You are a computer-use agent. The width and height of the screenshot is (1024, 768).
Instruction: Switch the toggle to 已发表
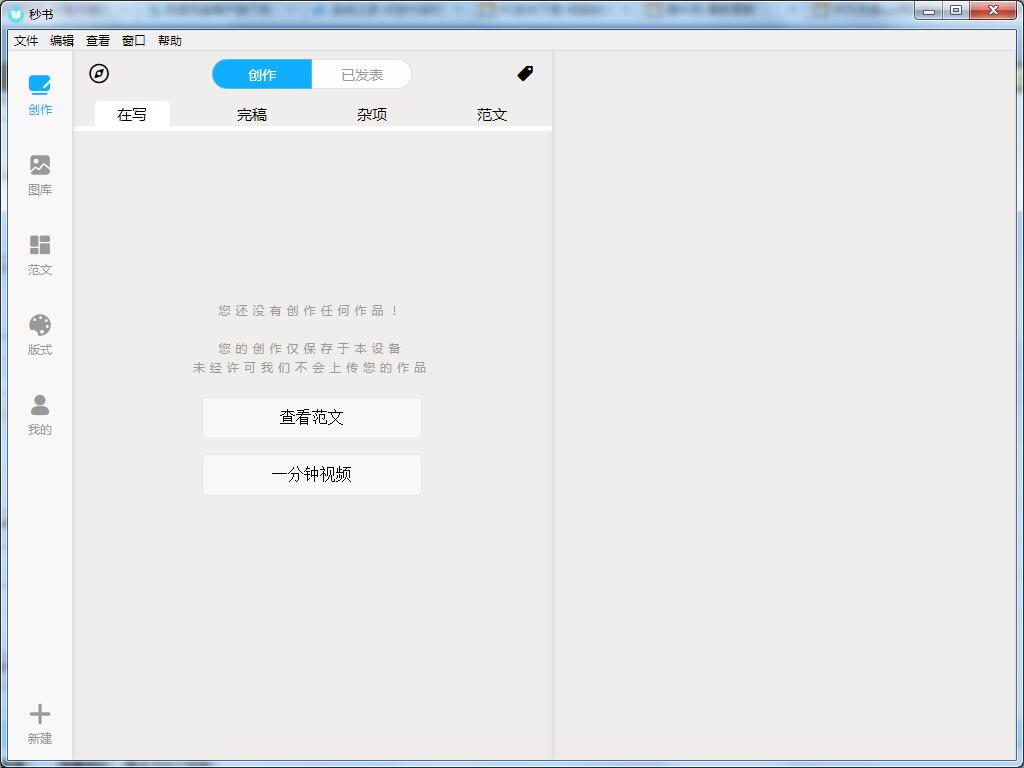(x=361, y=75)
